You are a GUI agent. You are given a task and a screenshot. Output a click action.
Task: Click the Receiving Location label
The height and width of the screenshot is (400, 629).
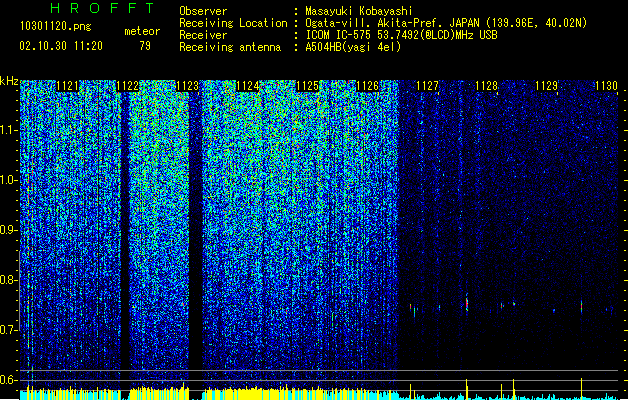233,23
